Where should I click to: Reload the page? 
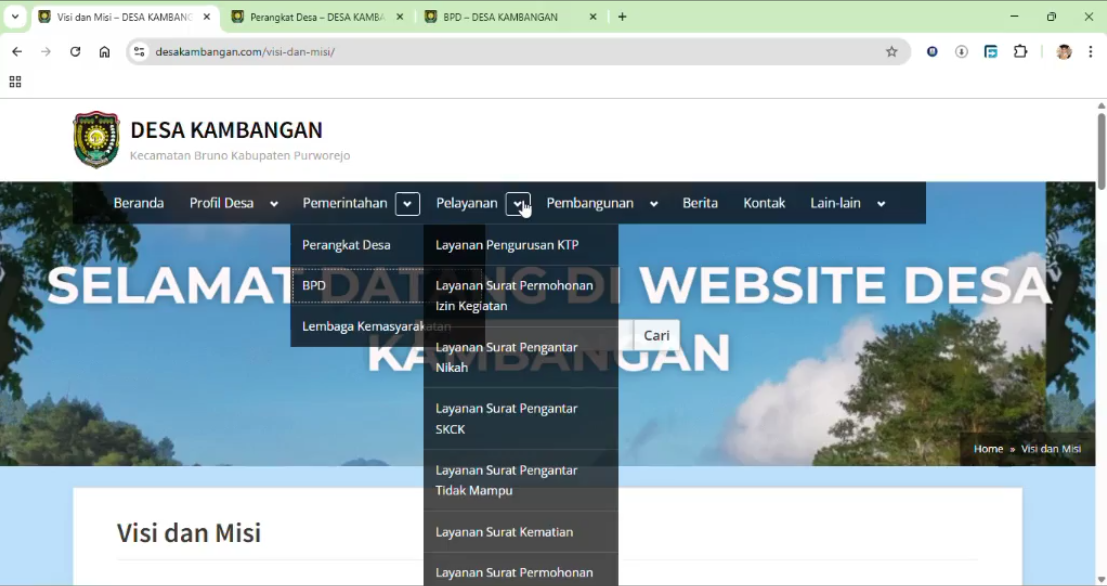75,52
